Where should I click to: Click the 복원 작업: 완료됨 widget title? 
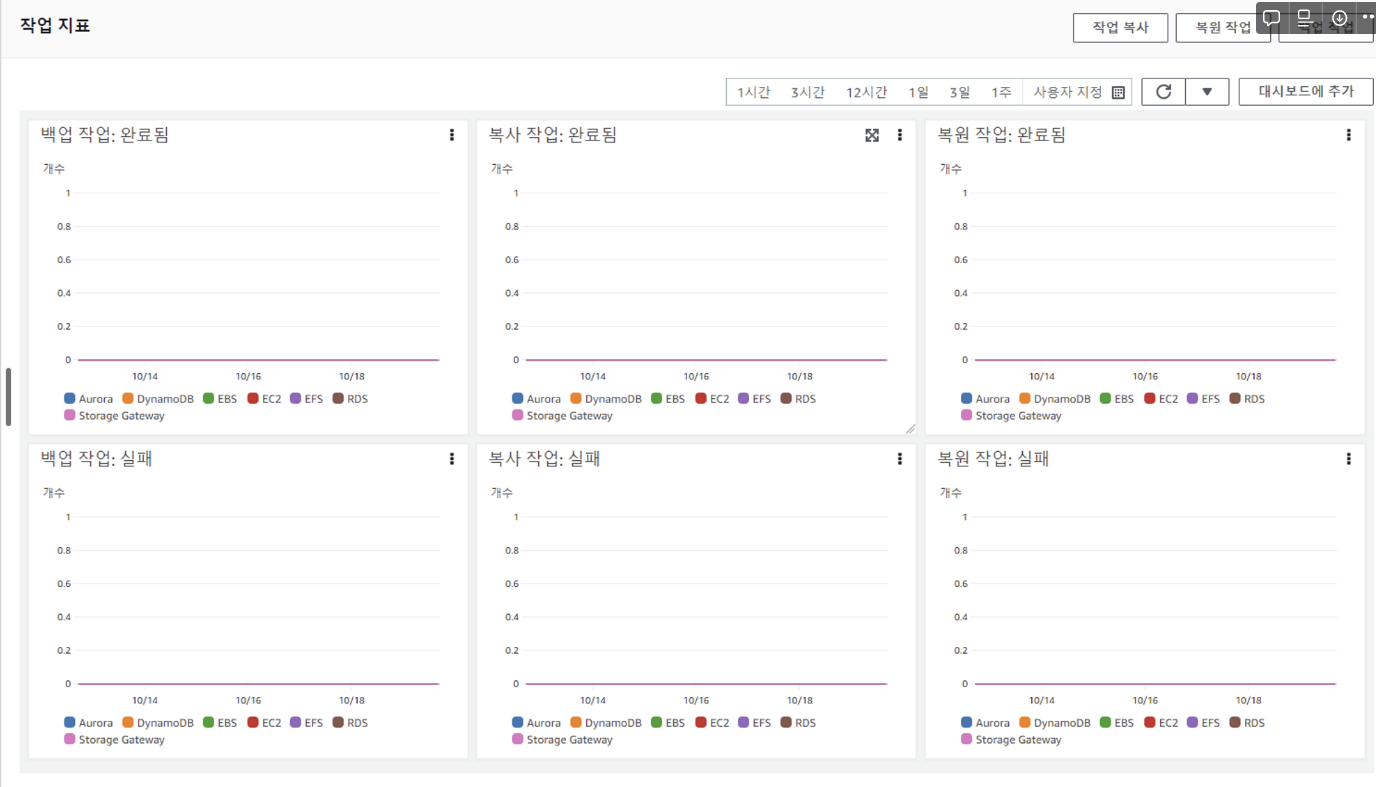1002,135
